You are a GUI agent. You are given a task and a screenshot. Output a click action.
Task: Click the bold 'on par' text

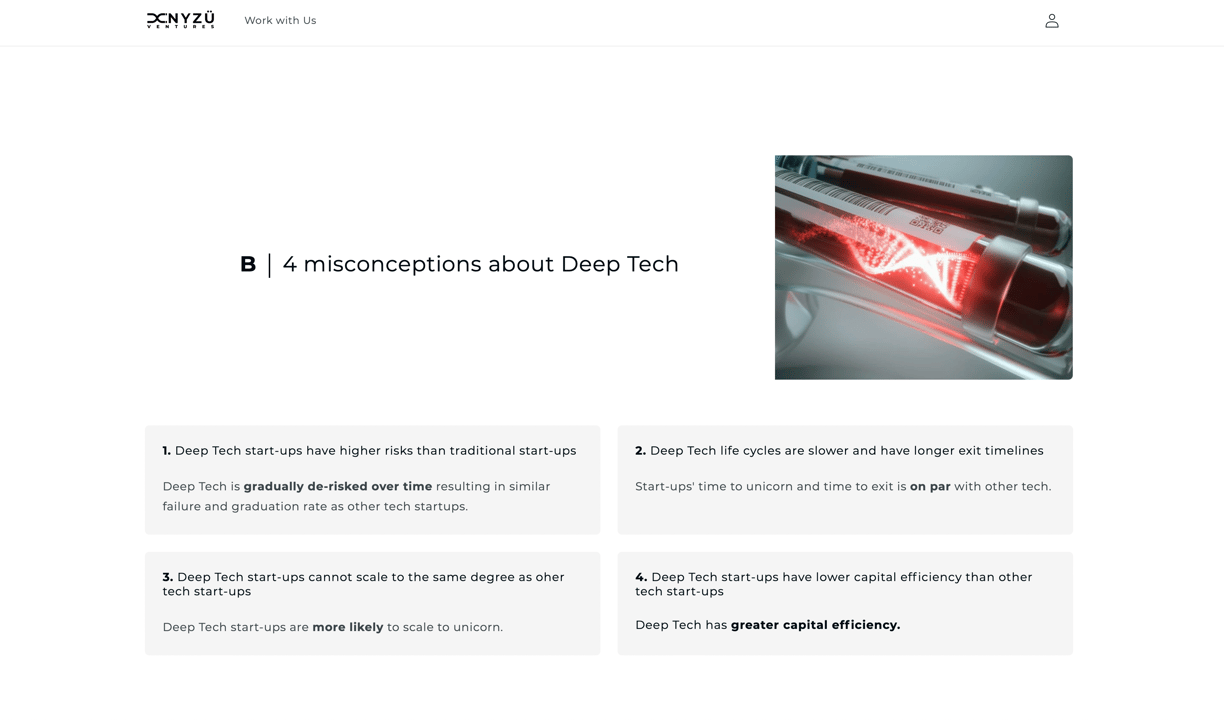930,487
